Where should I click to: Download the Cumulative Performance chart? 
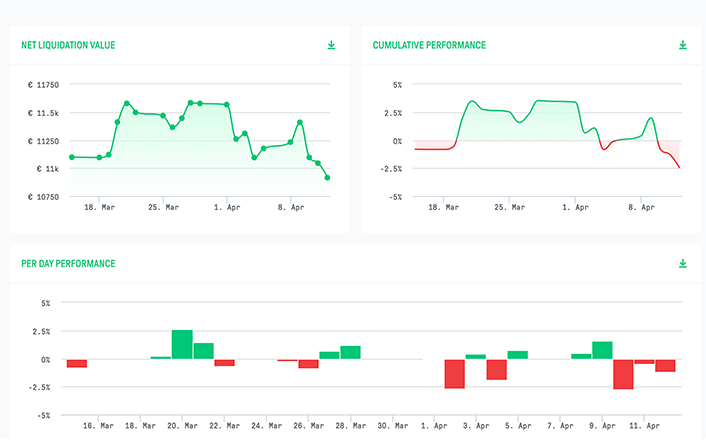pyautogui.click(x=683, y=45)
